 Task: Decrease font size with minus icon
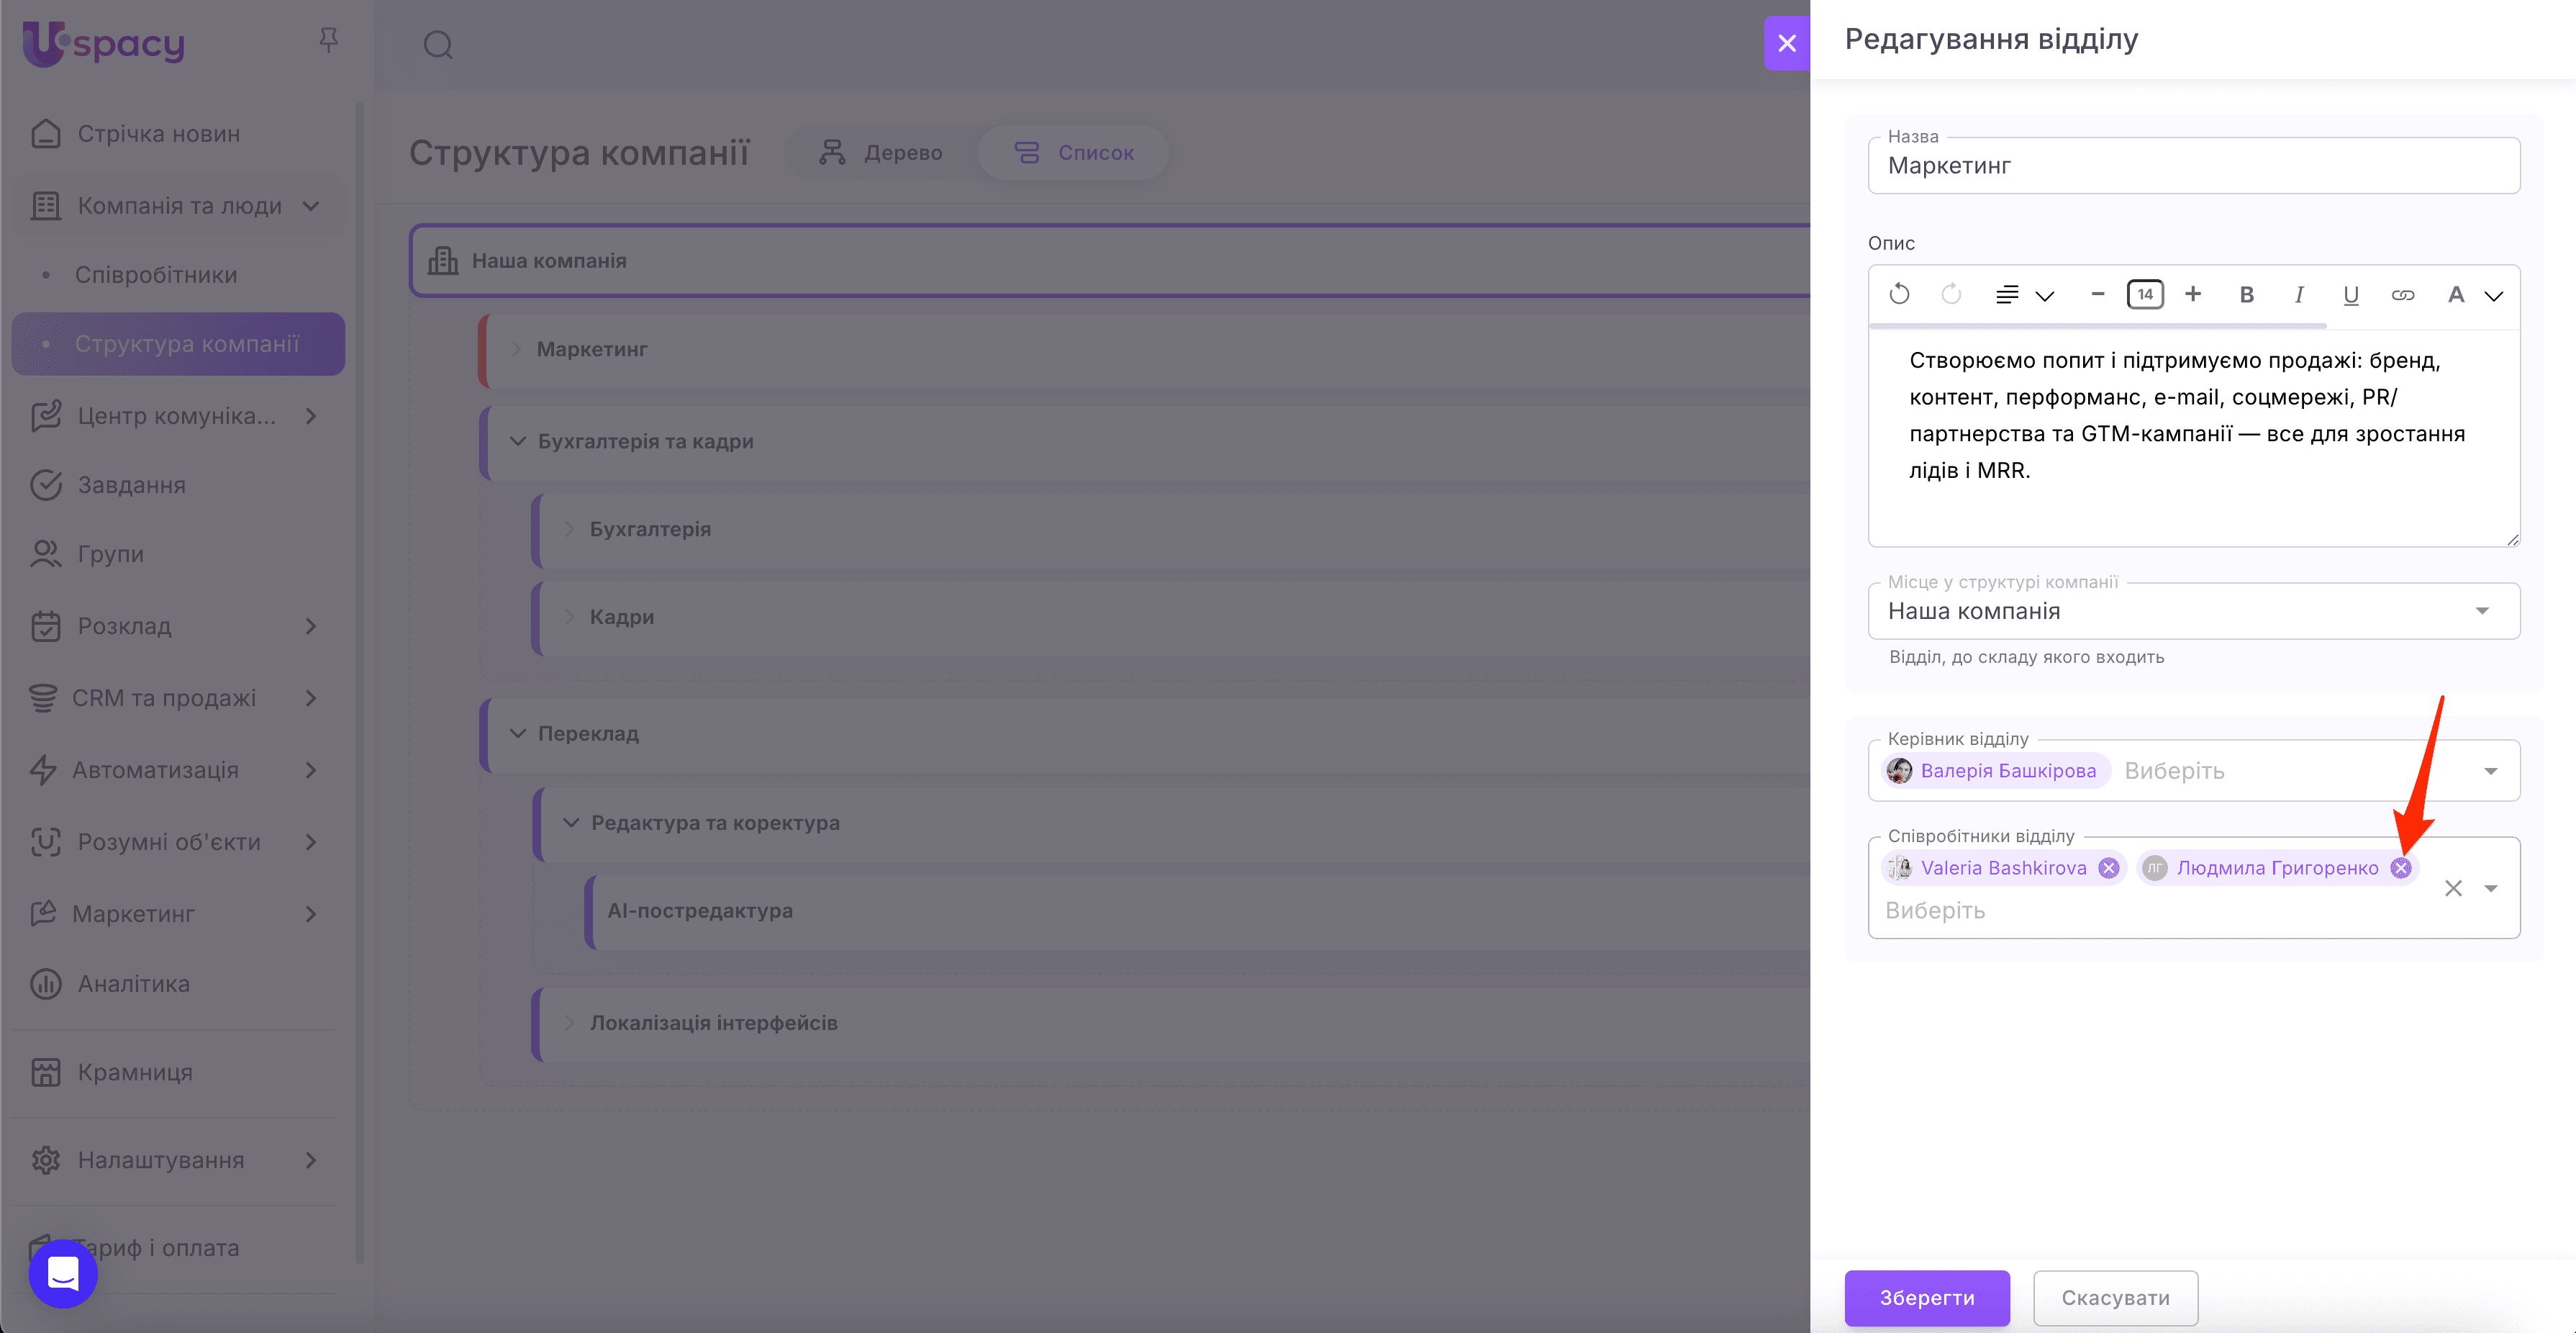[x=2098, y=294]
